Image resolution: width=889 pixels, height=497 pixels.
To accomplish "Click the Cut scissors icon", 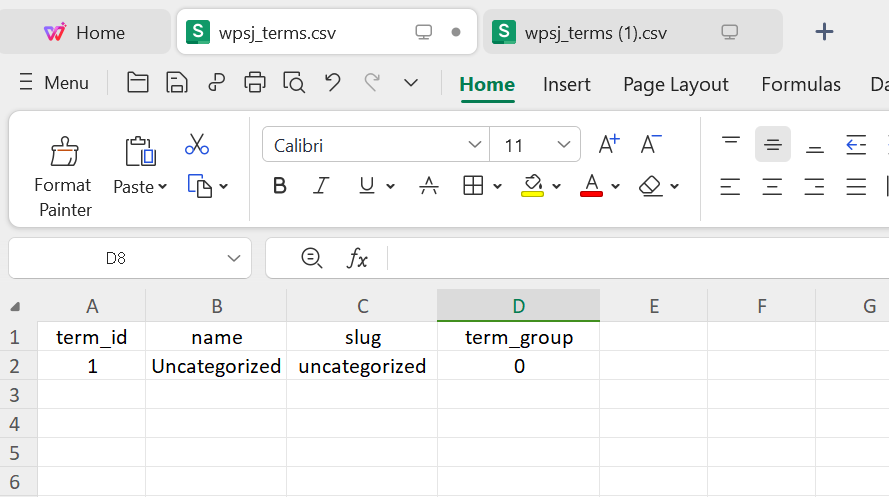I will coord(197,145).
